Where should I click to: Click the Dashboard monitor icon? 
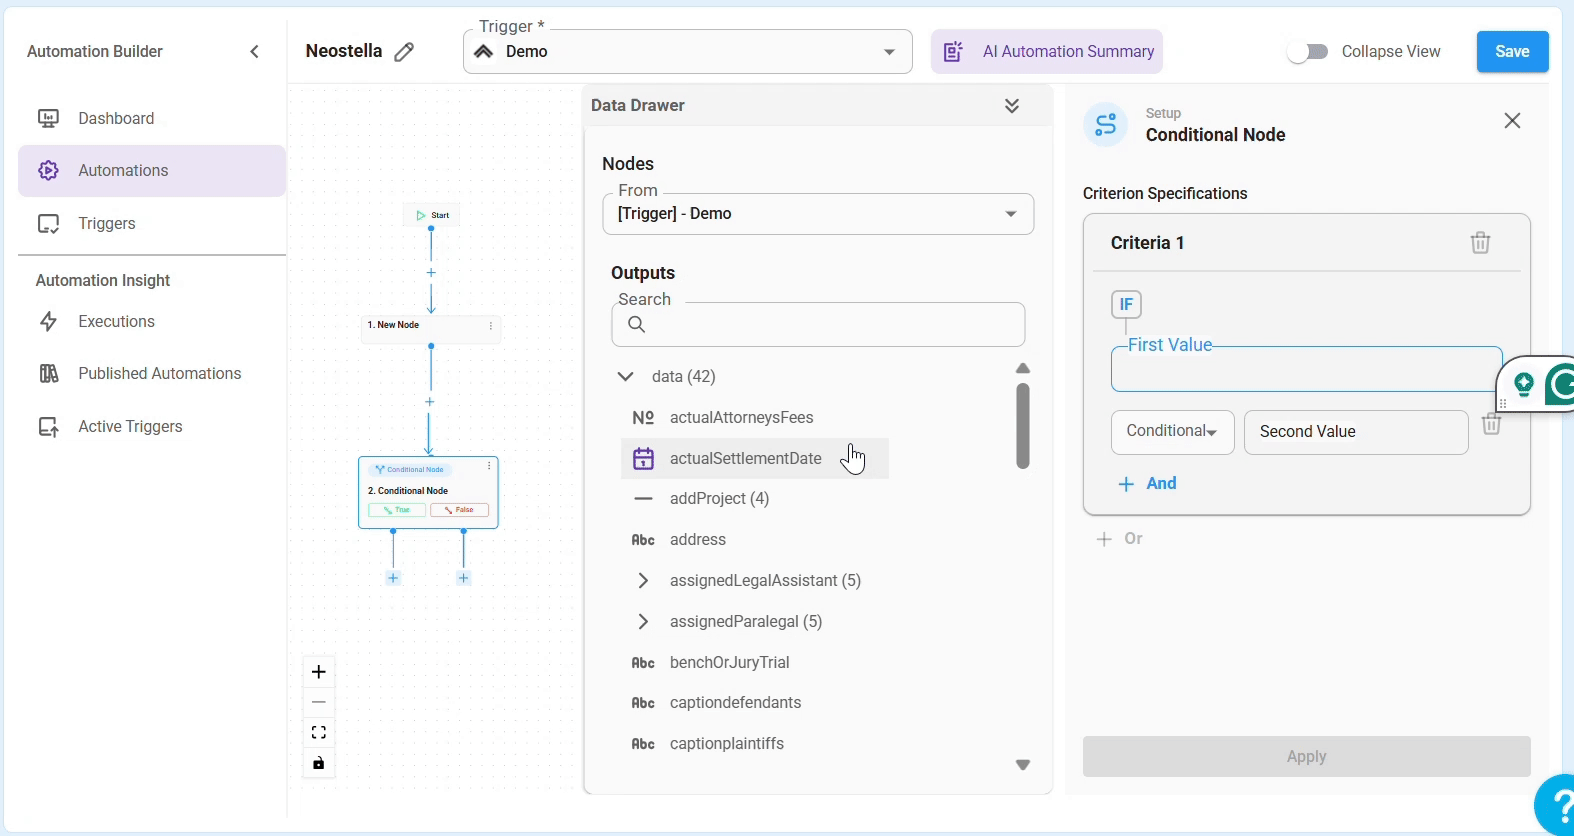[x=48, y=119]
